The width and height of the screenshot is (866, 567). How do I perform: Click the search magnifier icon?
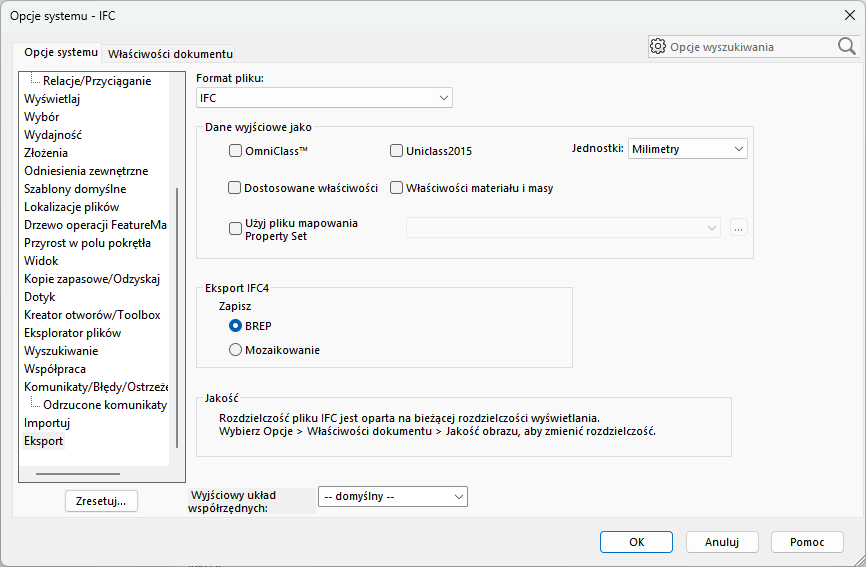click(846, 46)
